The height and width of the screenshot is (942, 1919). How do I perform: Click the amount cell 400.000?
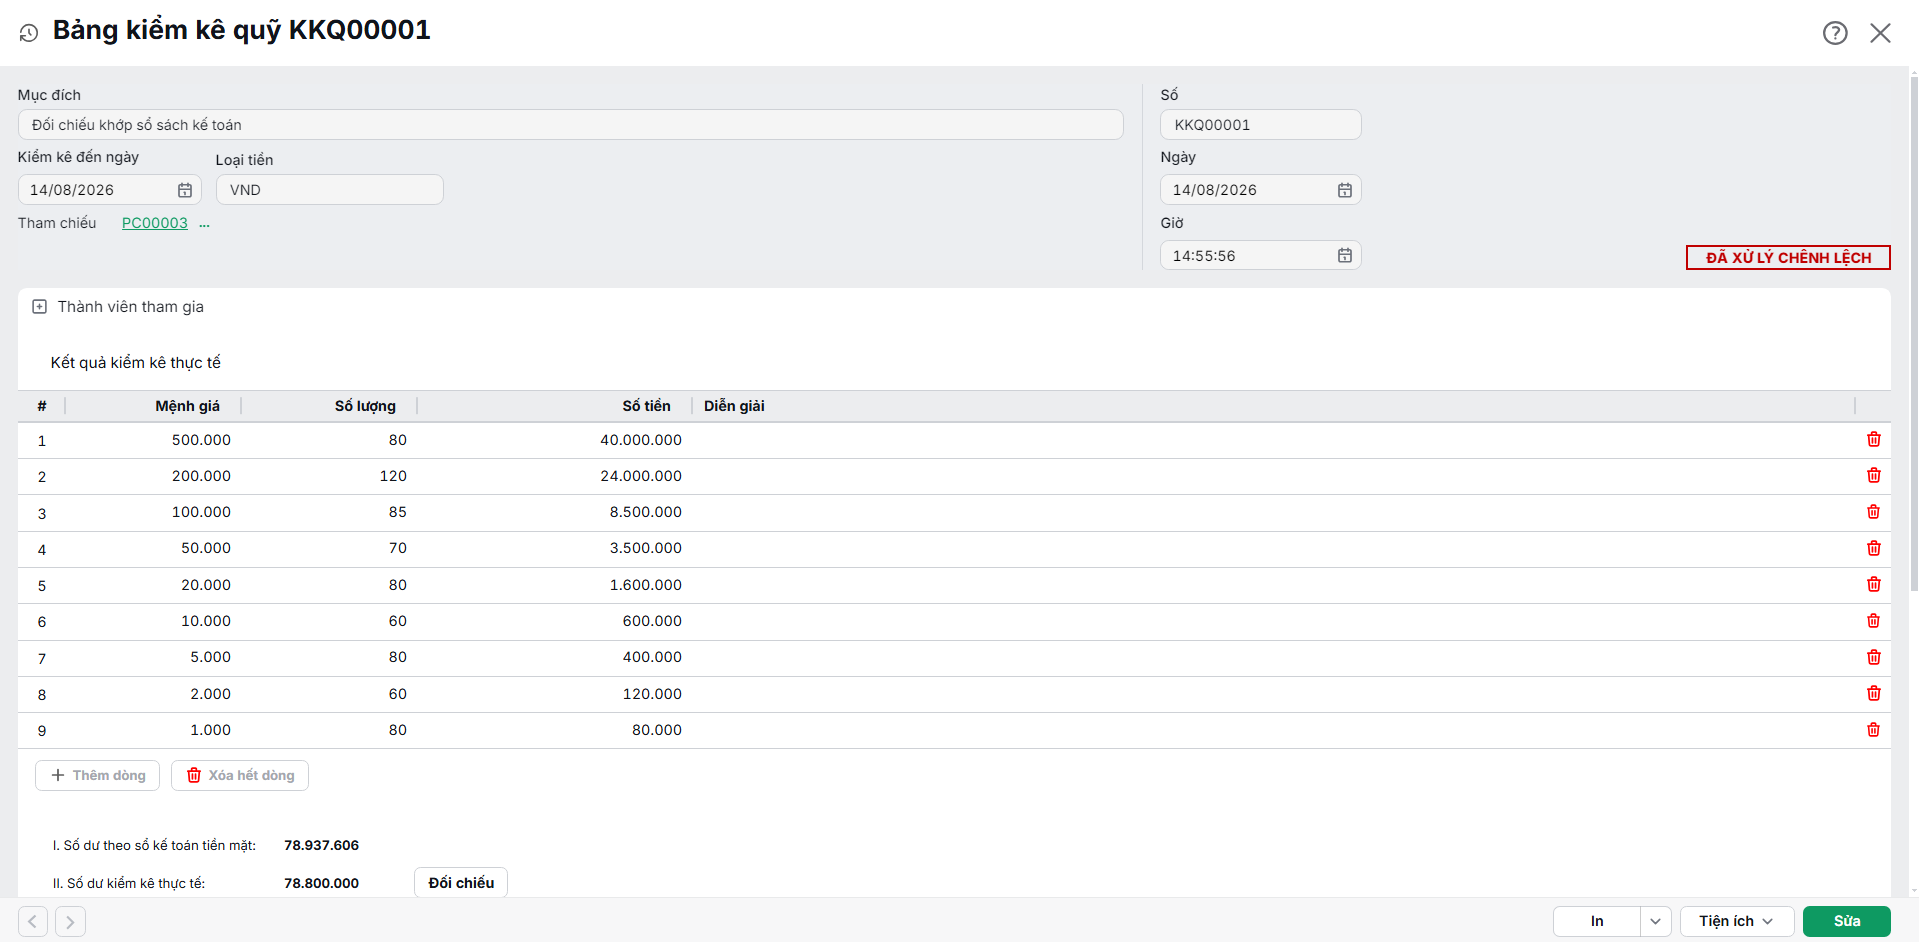click(652, 657)
